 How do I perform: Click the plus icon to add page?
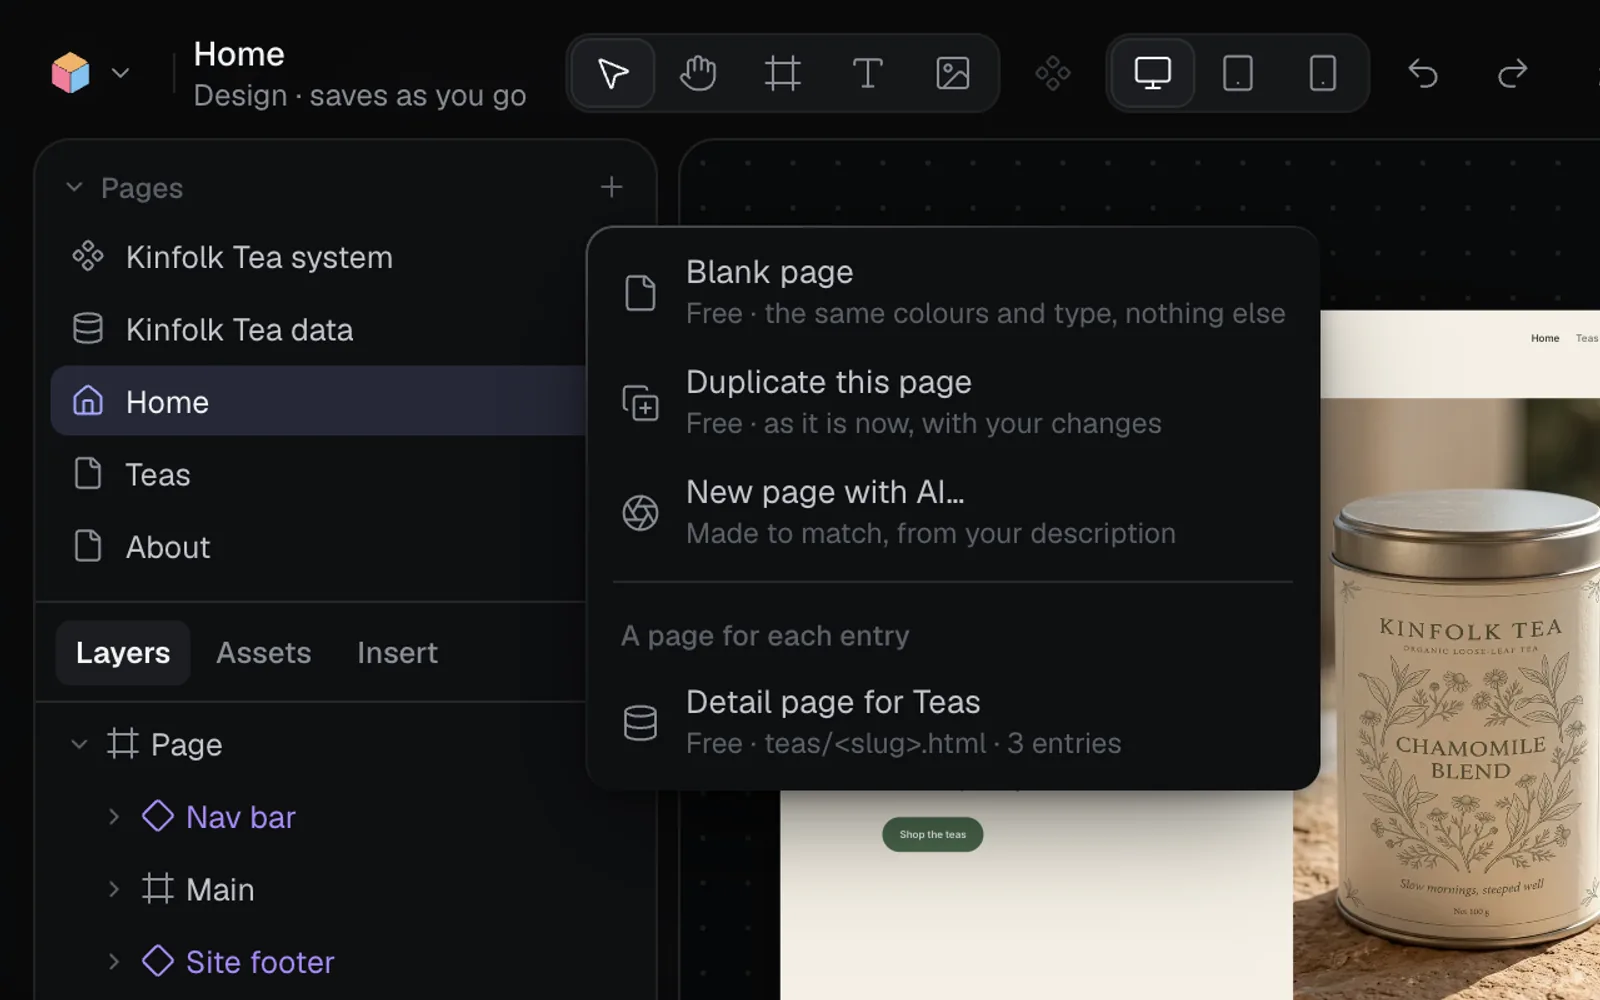coord(611,187)
